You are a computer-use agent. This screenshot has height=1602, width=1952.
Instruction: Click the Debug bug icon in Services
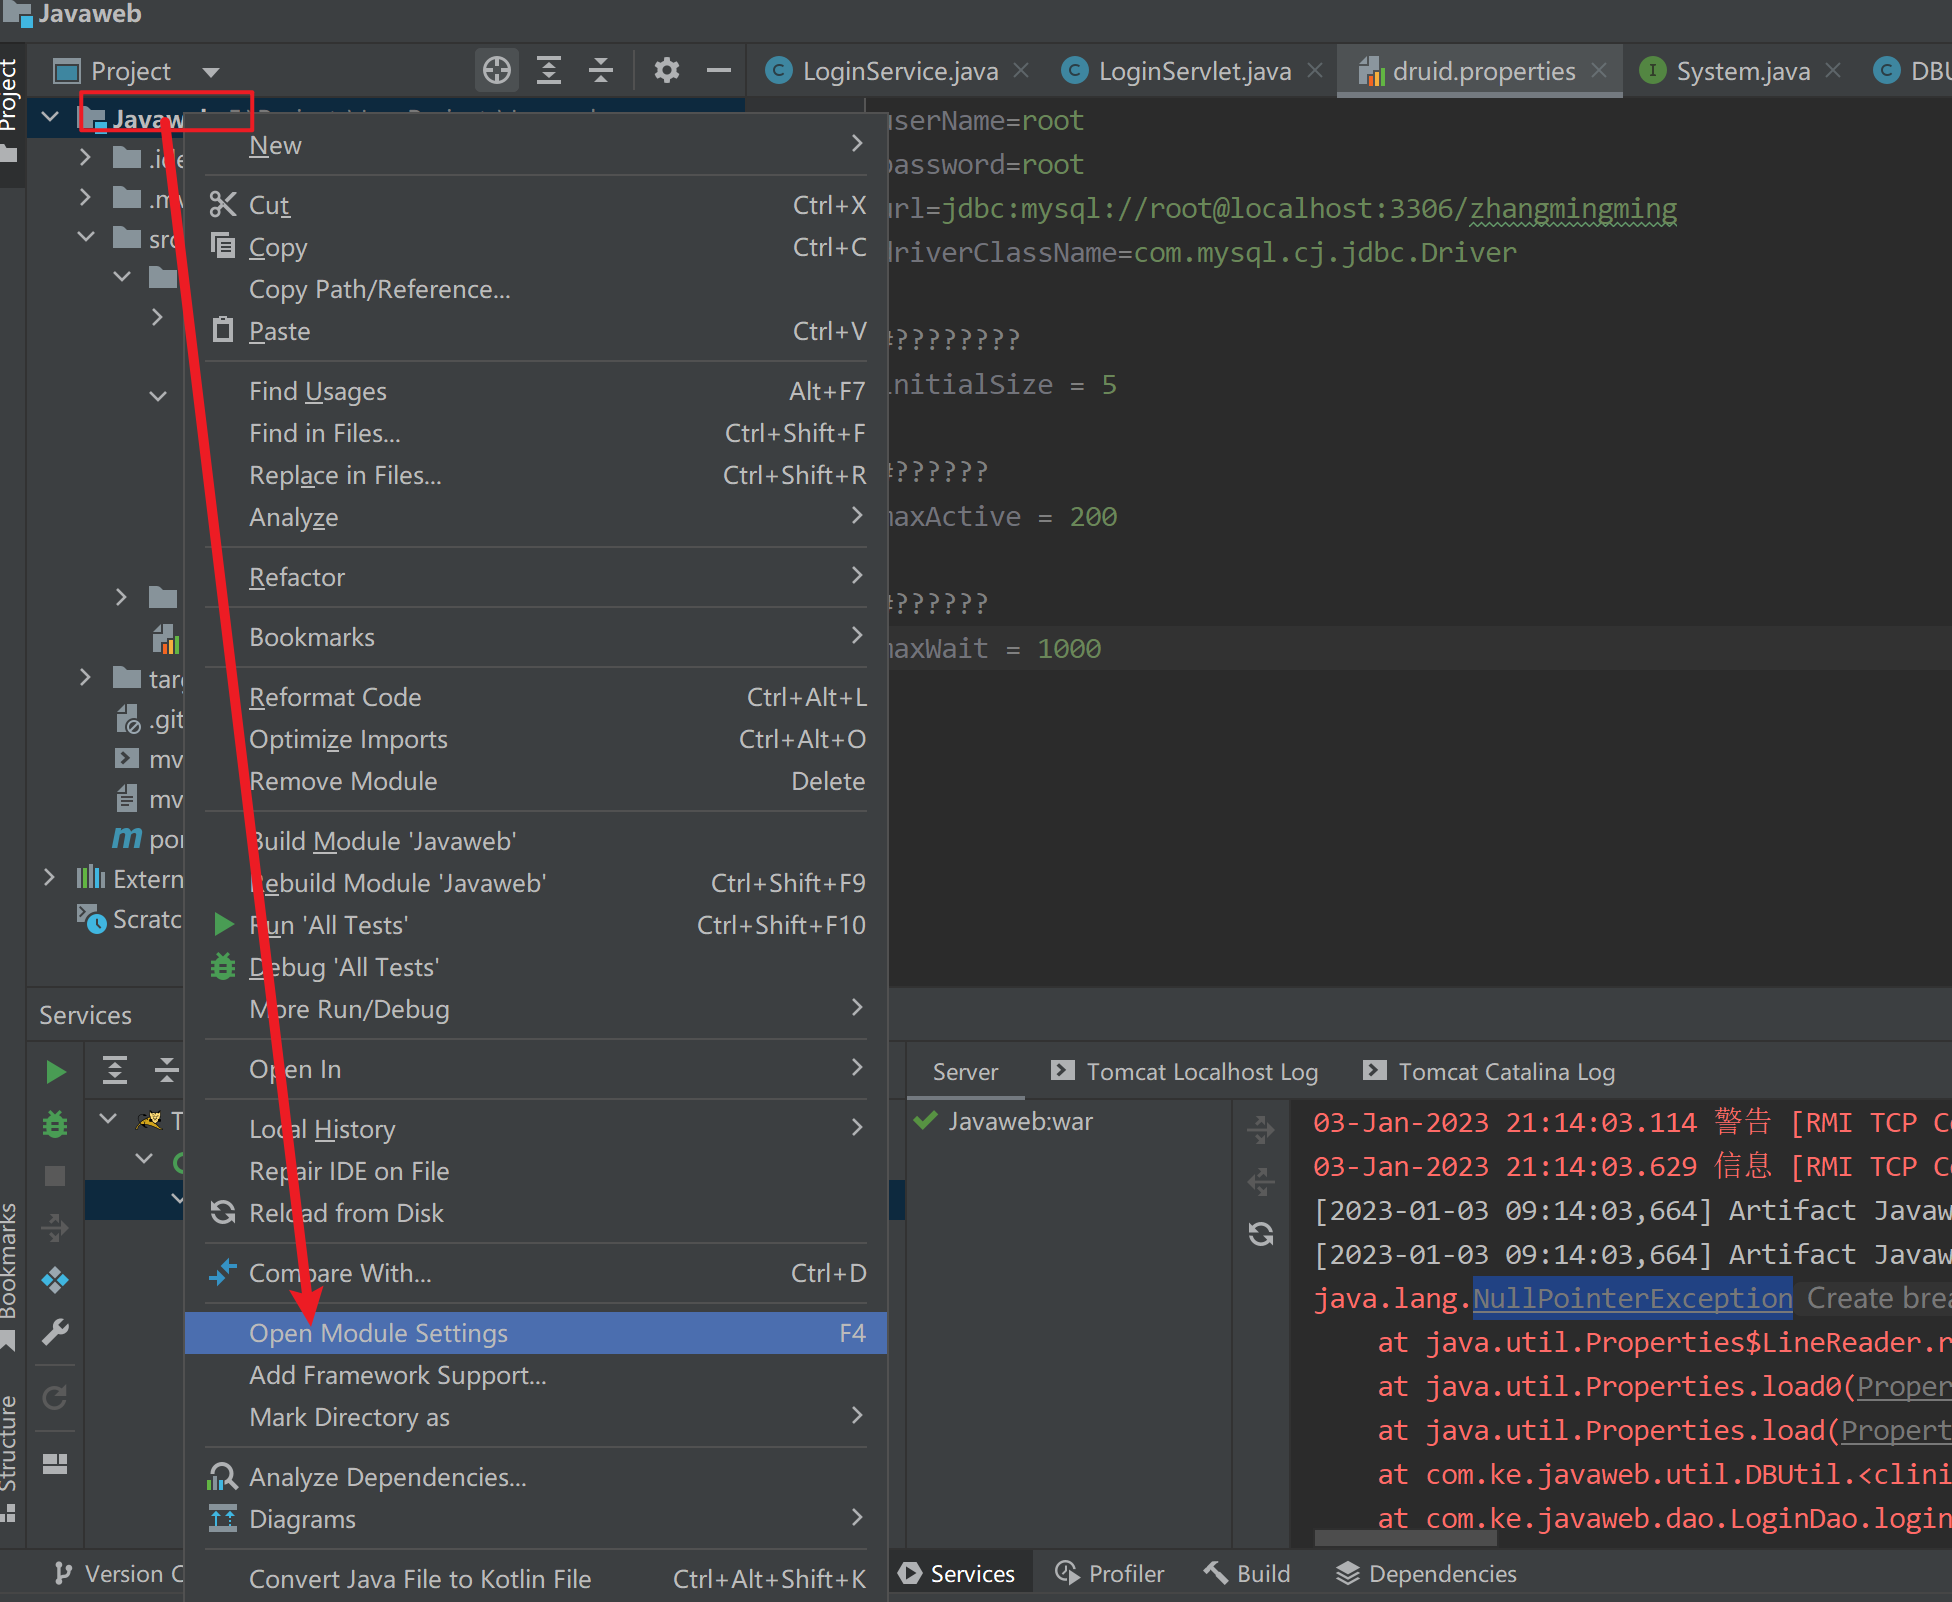56,1124
